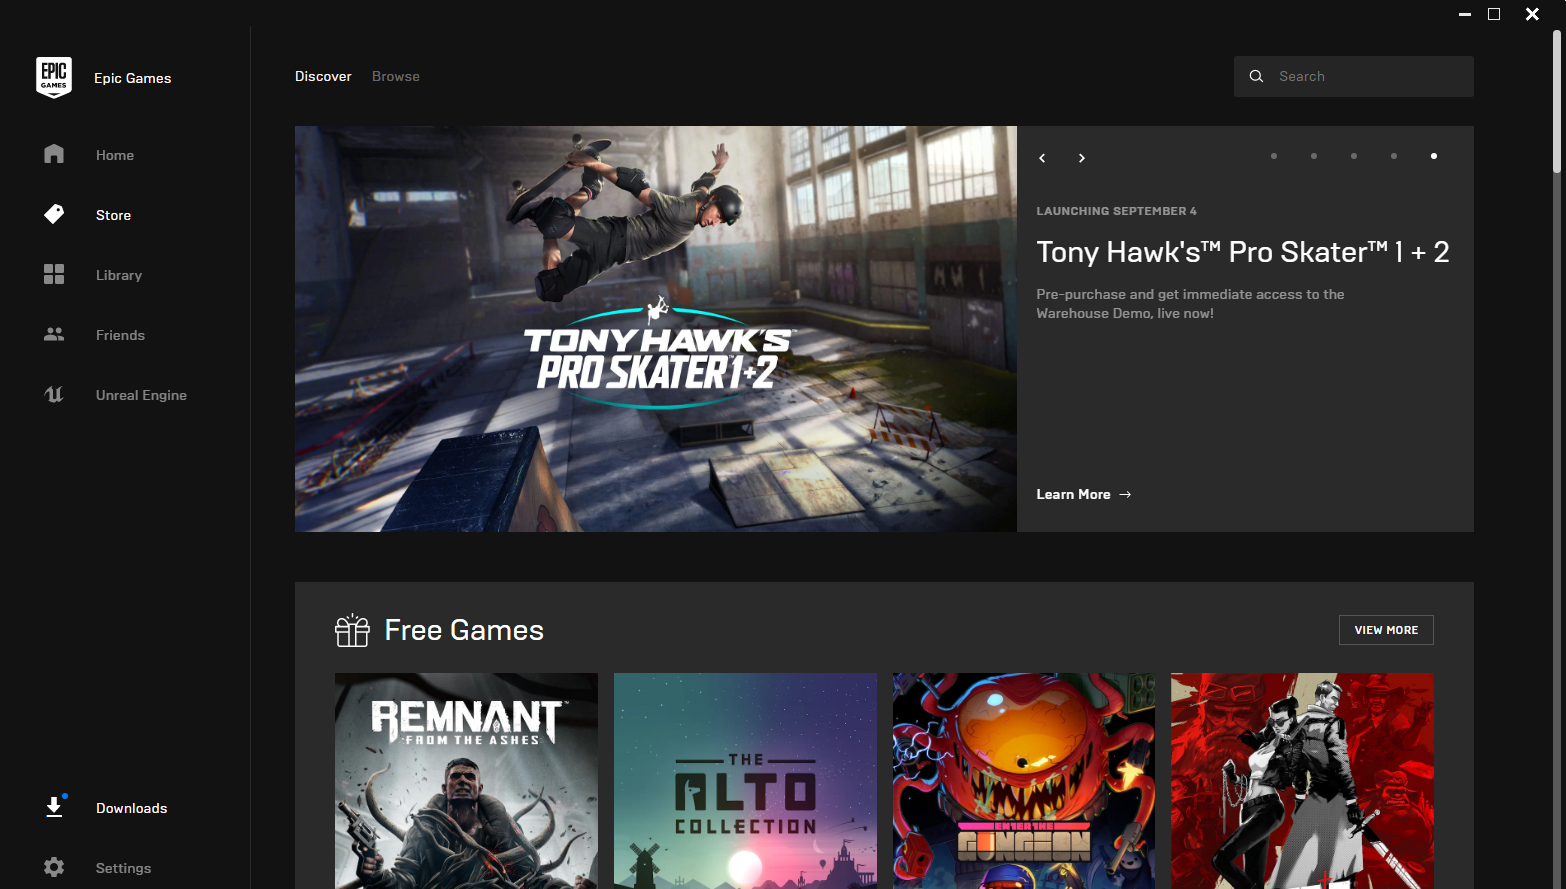Maximize the Epic Games window
Viewport: 1566px width, 889px height.
1494,14
